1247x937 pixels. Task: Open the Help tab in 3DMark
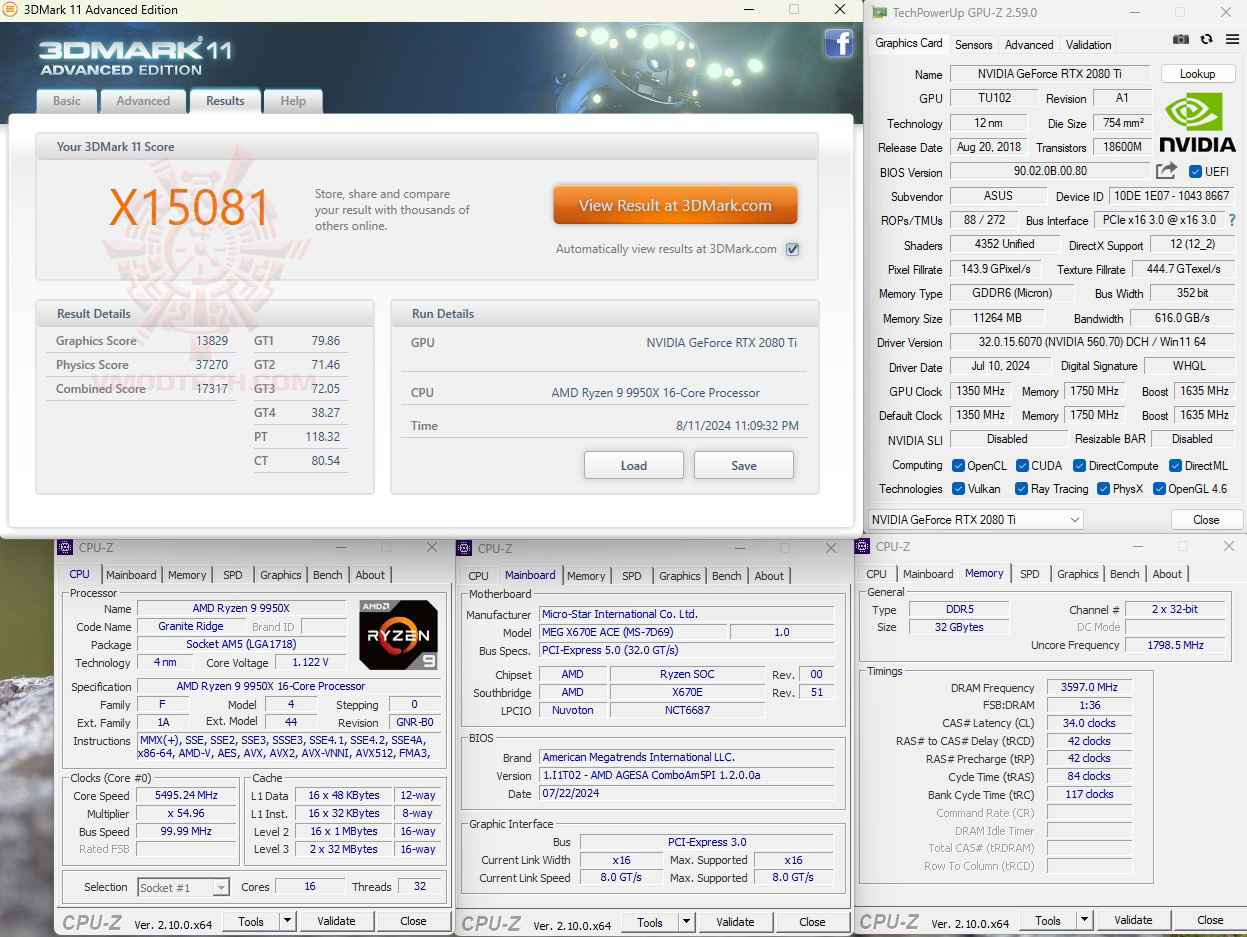[293, 101]
